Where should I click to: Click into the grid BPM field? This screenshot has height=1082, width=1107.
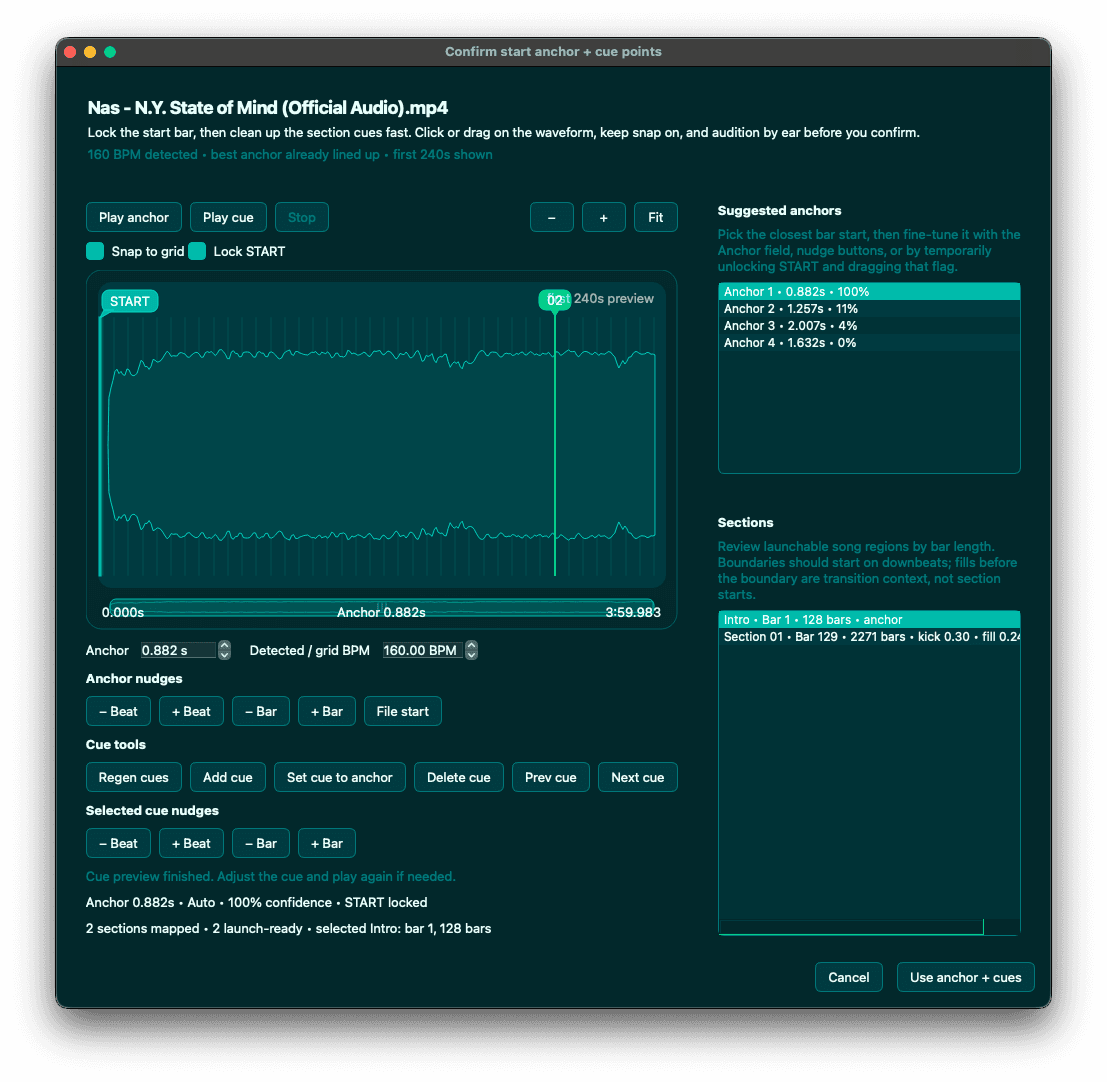[x=422, y=650]
